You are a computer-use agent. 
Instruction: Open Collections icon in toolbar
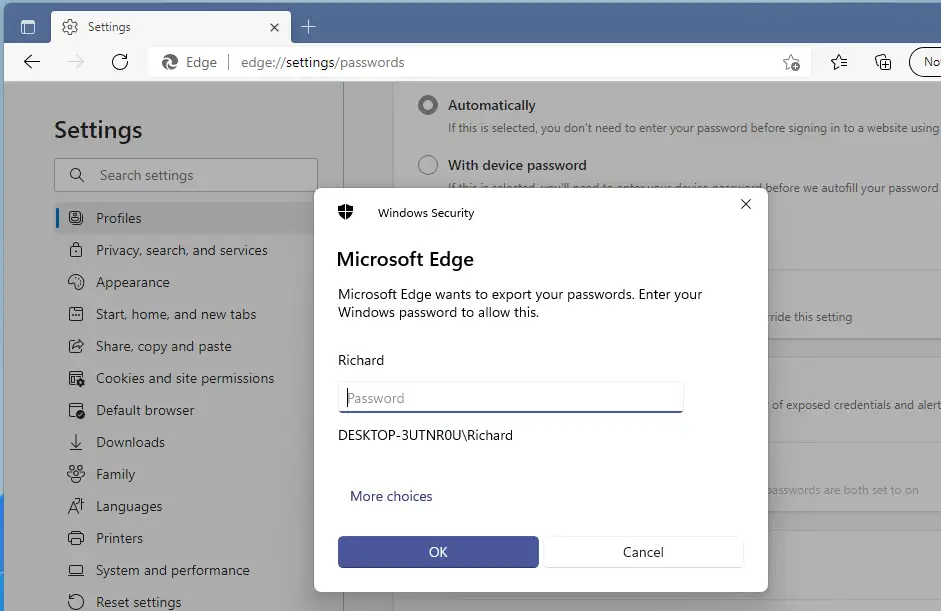(x=883, y=62)
